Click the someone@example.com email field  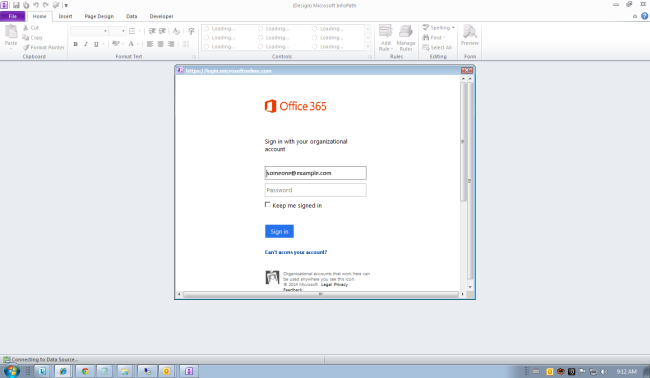pos(315,173)
